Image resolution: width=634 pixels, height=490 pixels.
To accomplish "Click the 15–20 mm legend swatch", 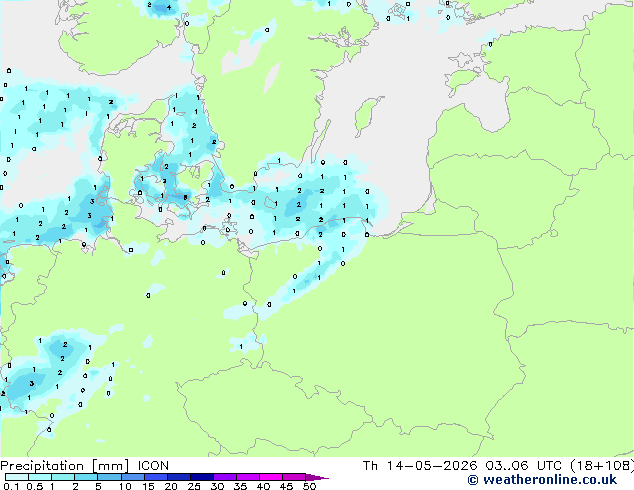I will tap(156, 477).
